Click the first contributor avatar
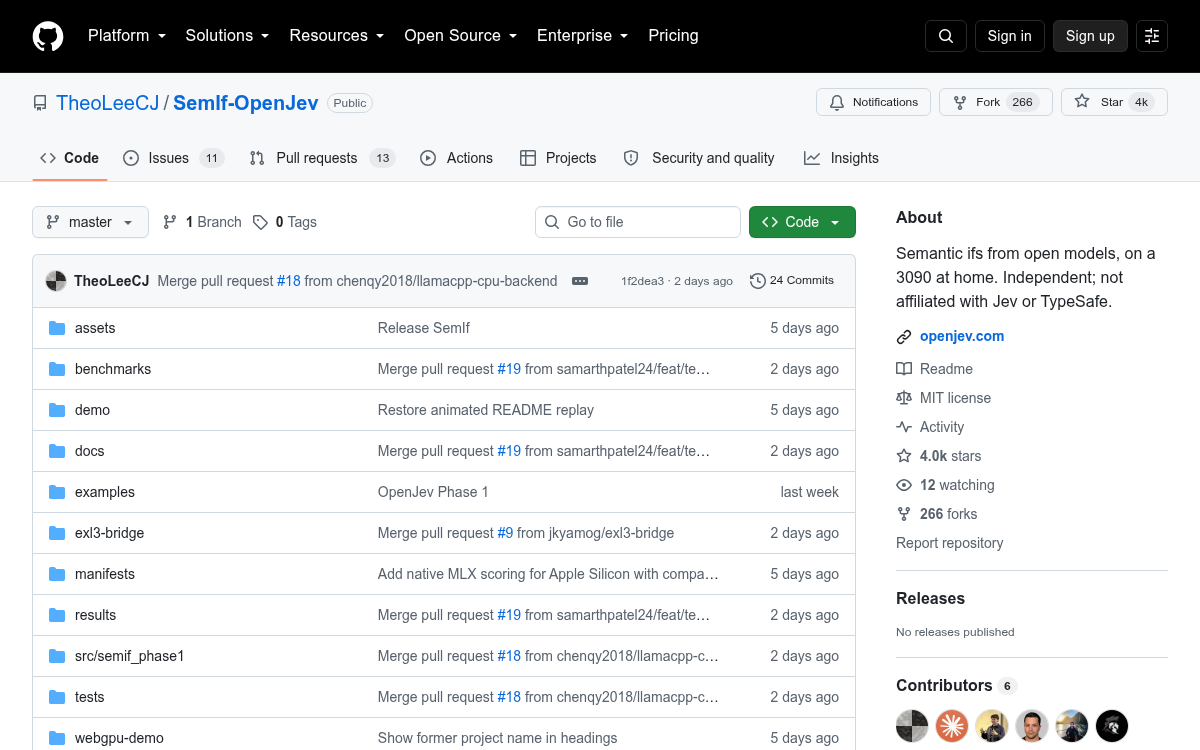1200x750 pixels. [912, 726]
